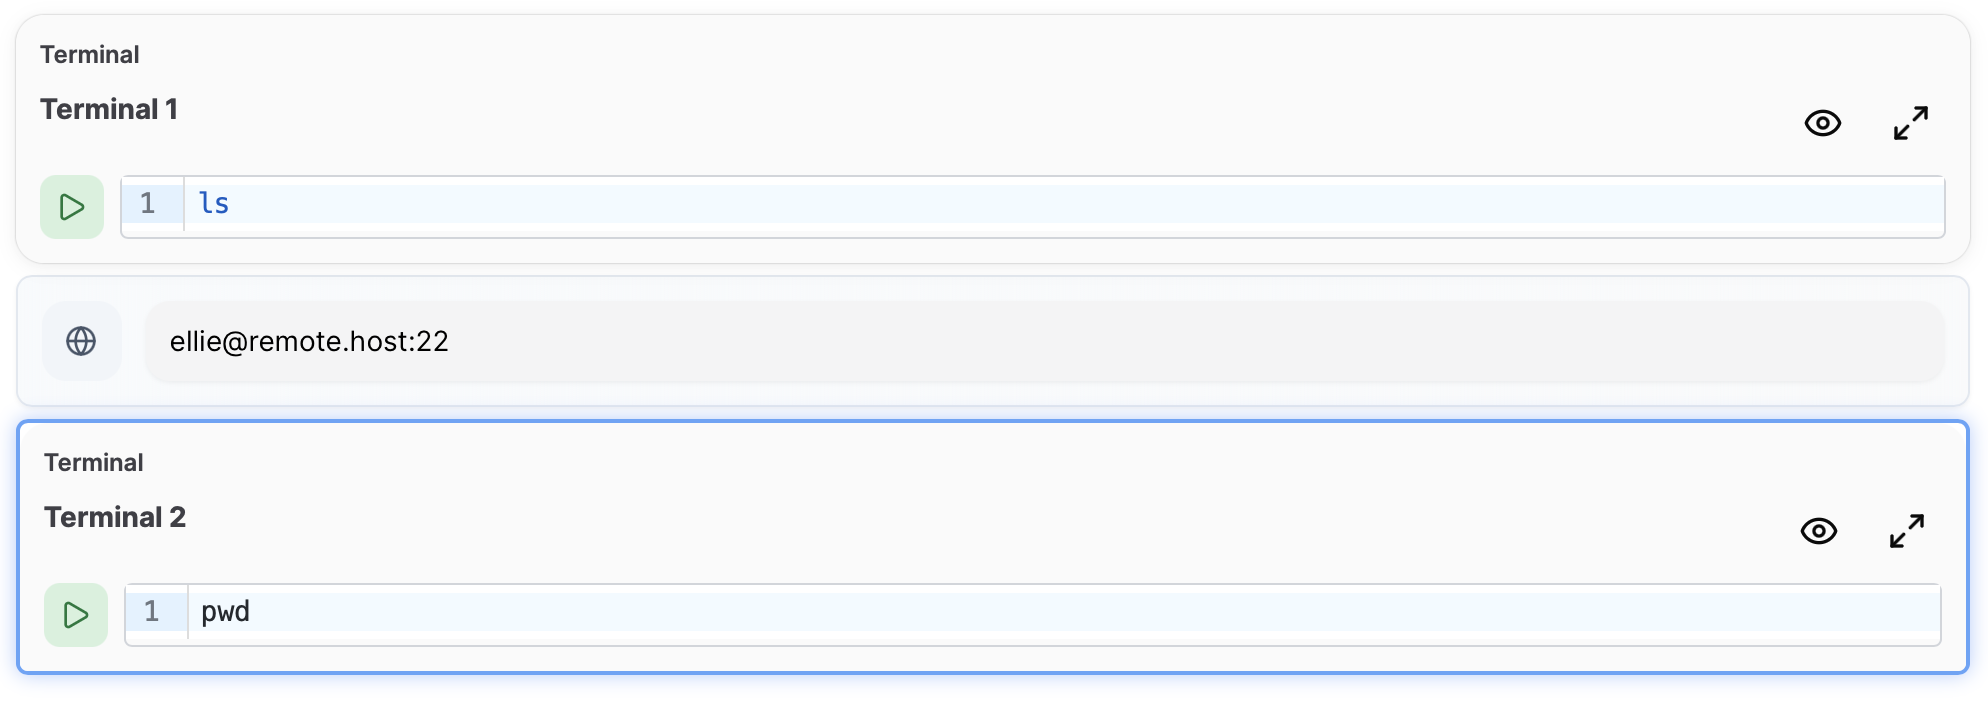Click line number 1 in Terminal 2 editor
This screenshot has width=1988, height=702.
coord(152,612)
